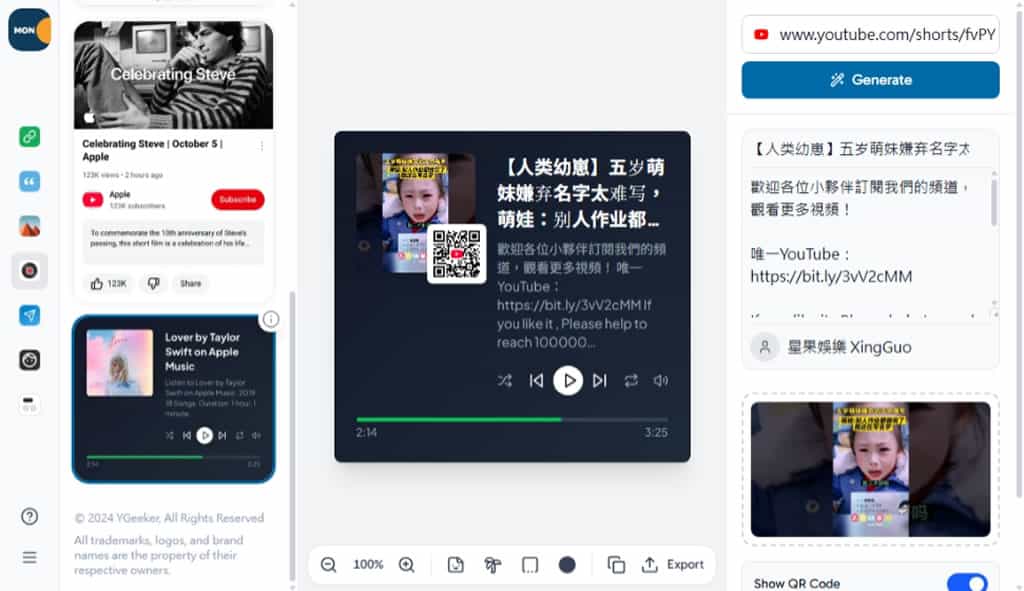Click the palm tree theme icon
Screen dimensions: 1024x591
pos(493,564)
